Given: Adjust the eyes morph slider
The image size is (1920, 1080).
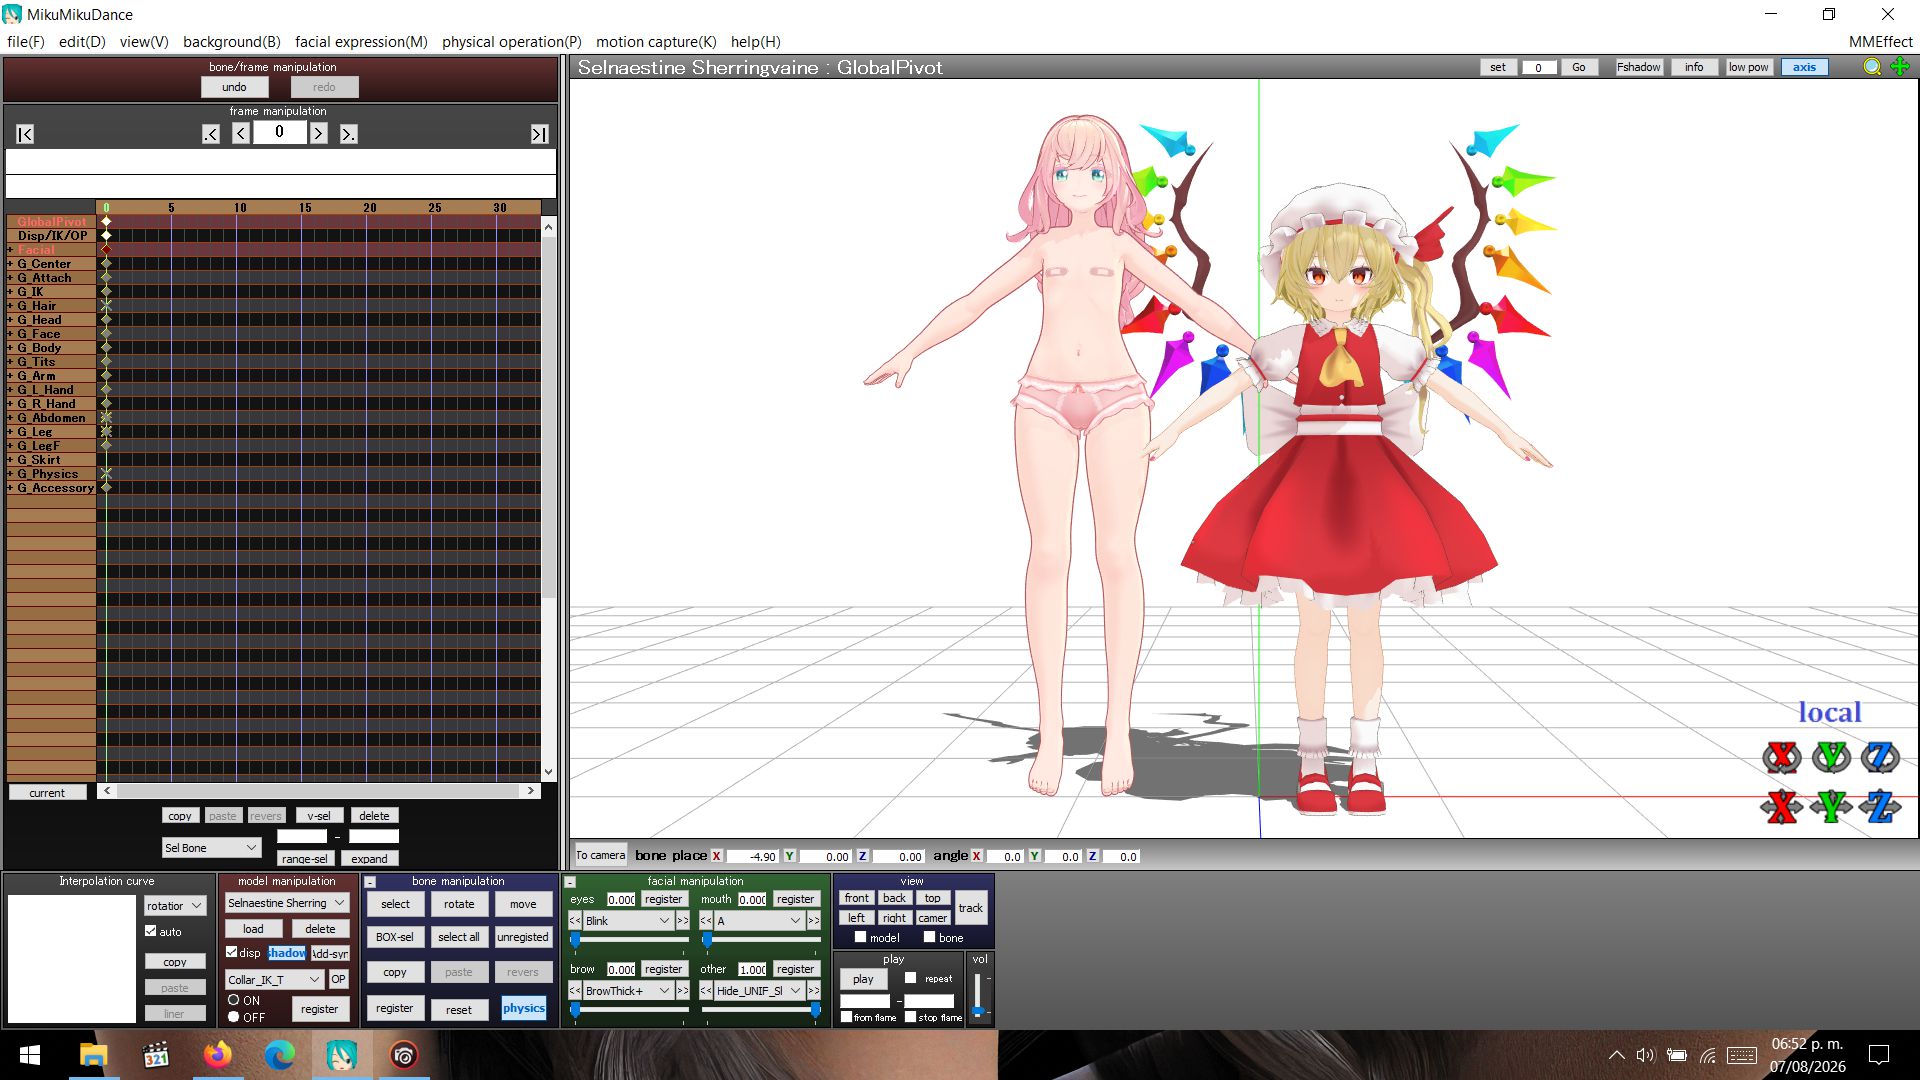Looking at the screenshot, I should coord(629,939).
